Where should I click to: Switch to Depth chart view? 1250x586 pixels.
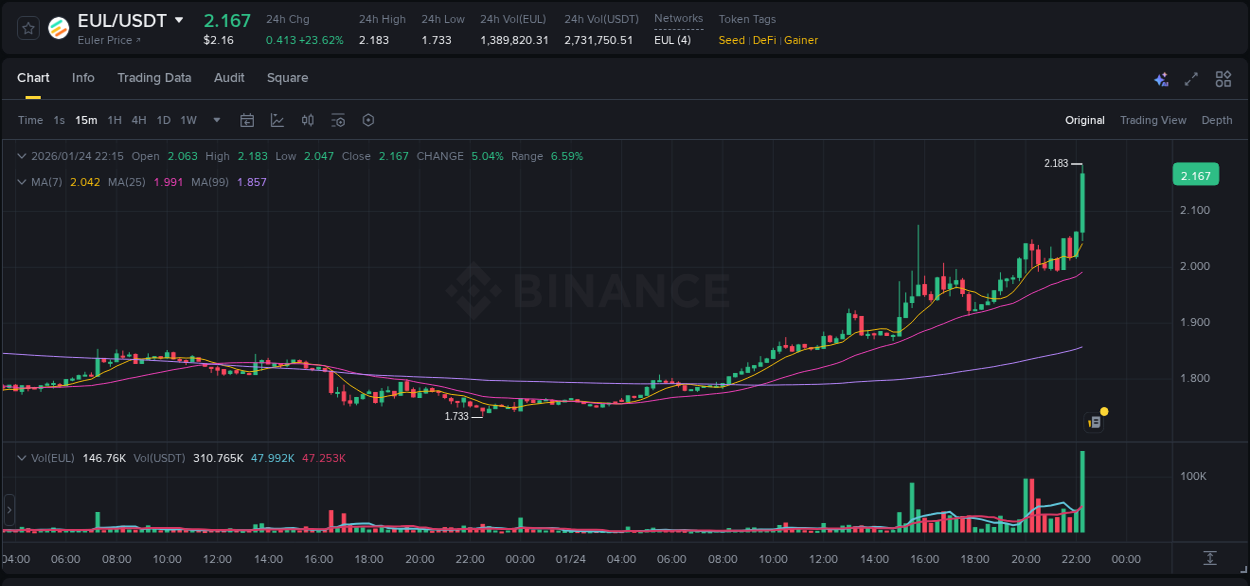pos(1216,120)
